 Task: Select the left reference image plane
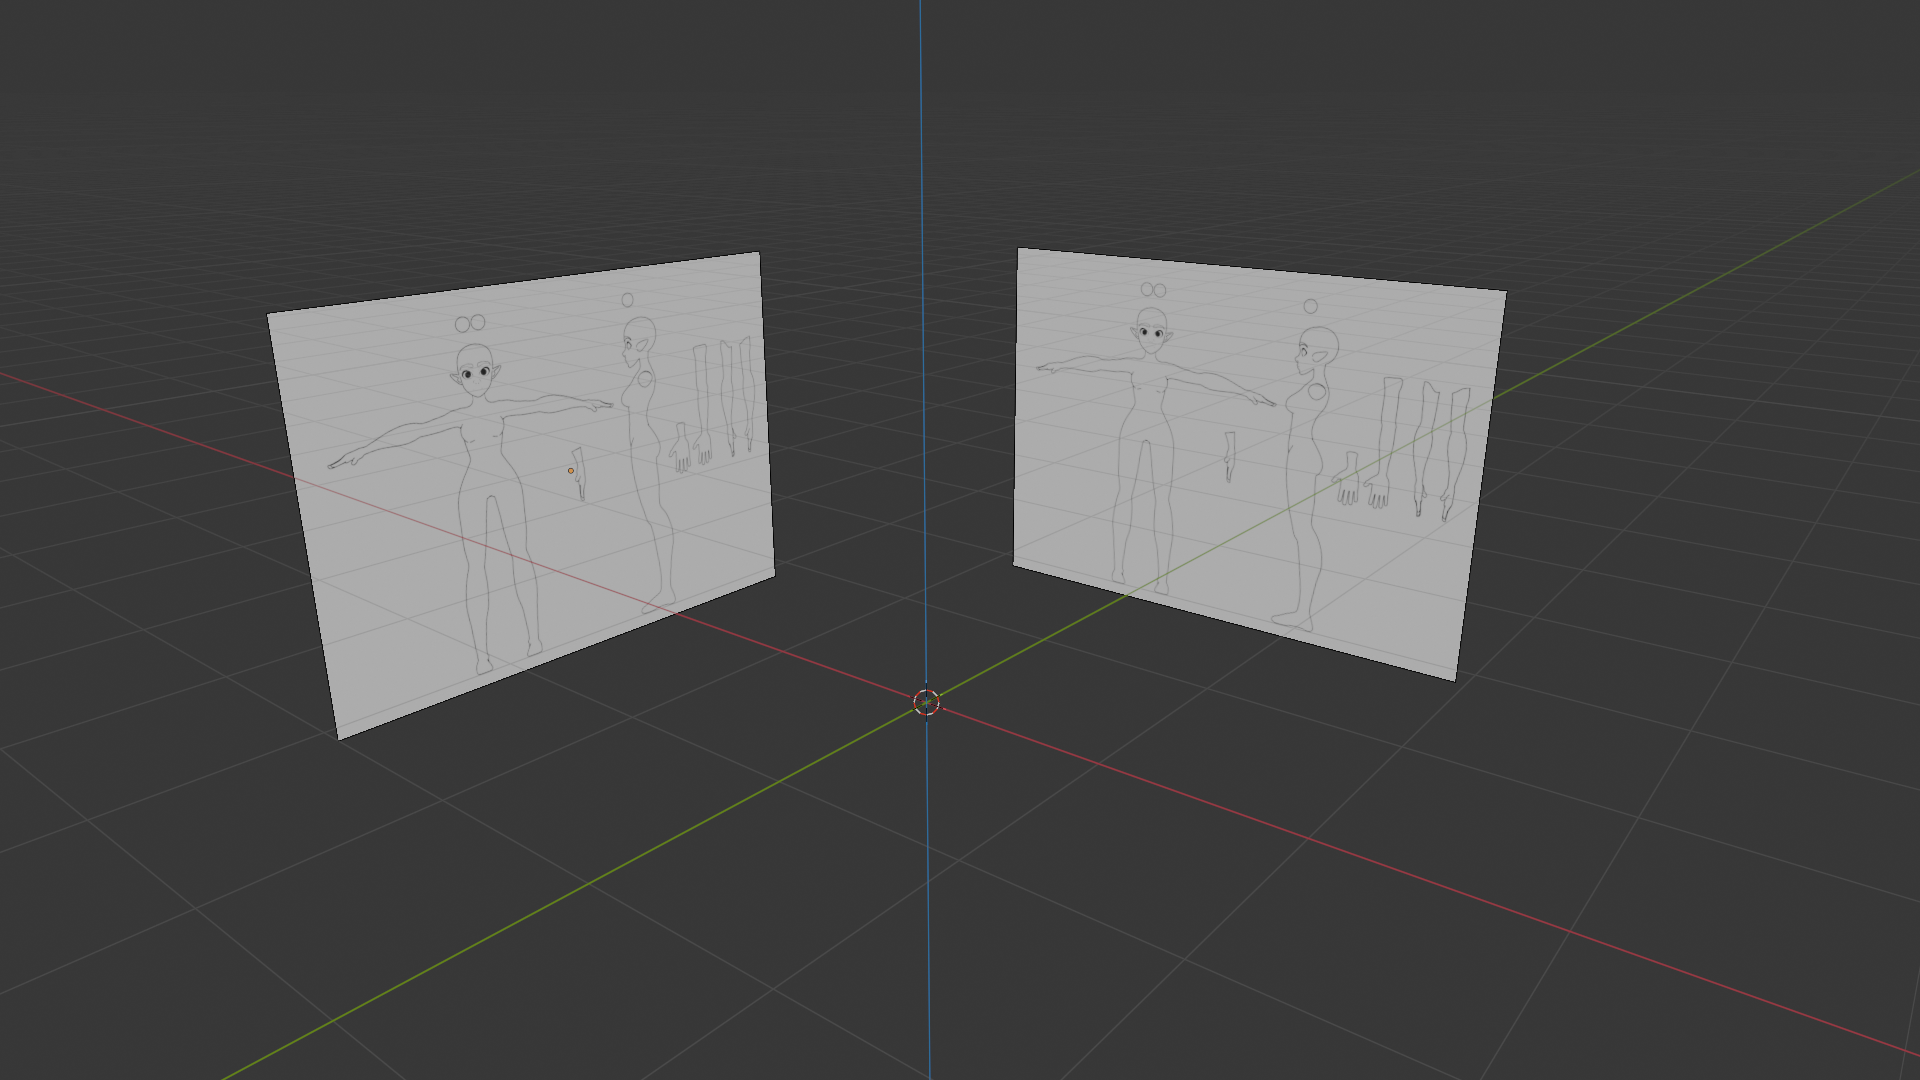coord(520,495)
